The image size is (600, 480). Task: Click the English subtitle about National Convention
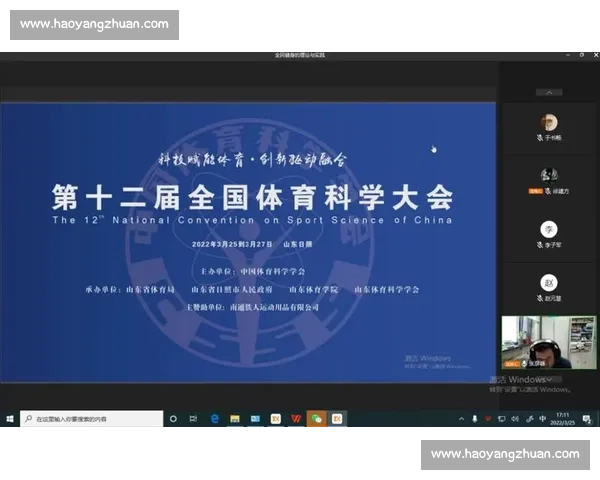(x=253, y=220)
